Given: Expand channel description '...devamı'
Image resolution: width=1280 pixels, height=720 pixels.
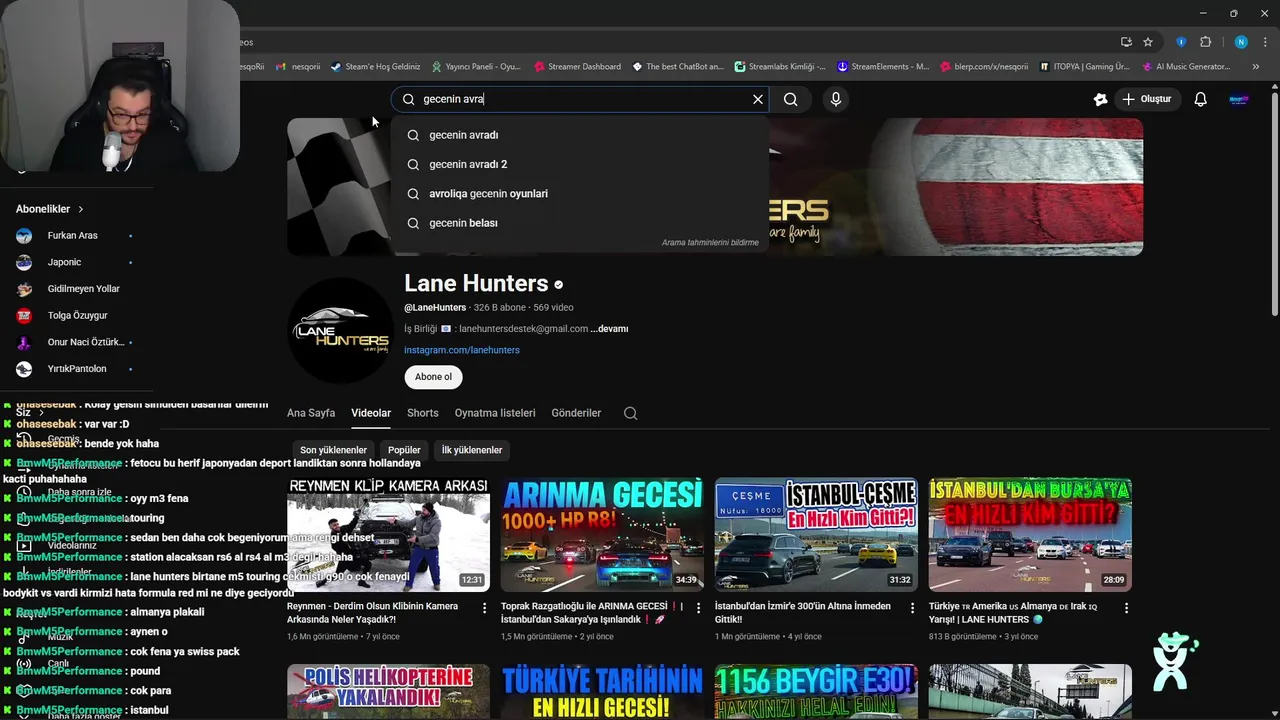Looking at the screenshot, I should (x=609, y=328).
